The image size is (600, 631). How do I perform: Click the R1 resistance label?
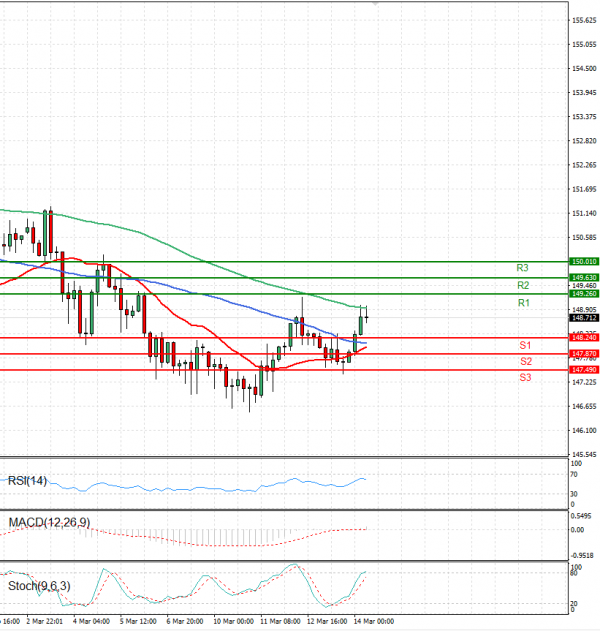[524, 303]
